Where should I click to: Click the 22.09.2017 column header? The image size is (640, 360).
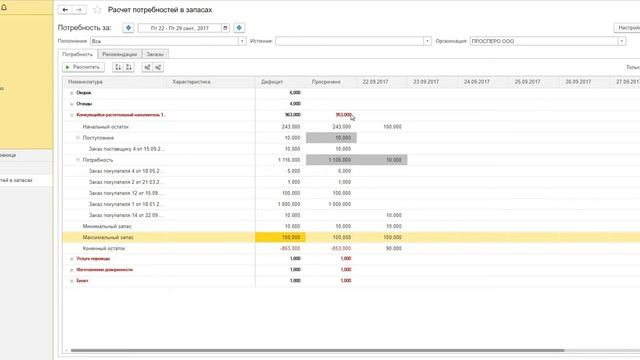(382, 82)
